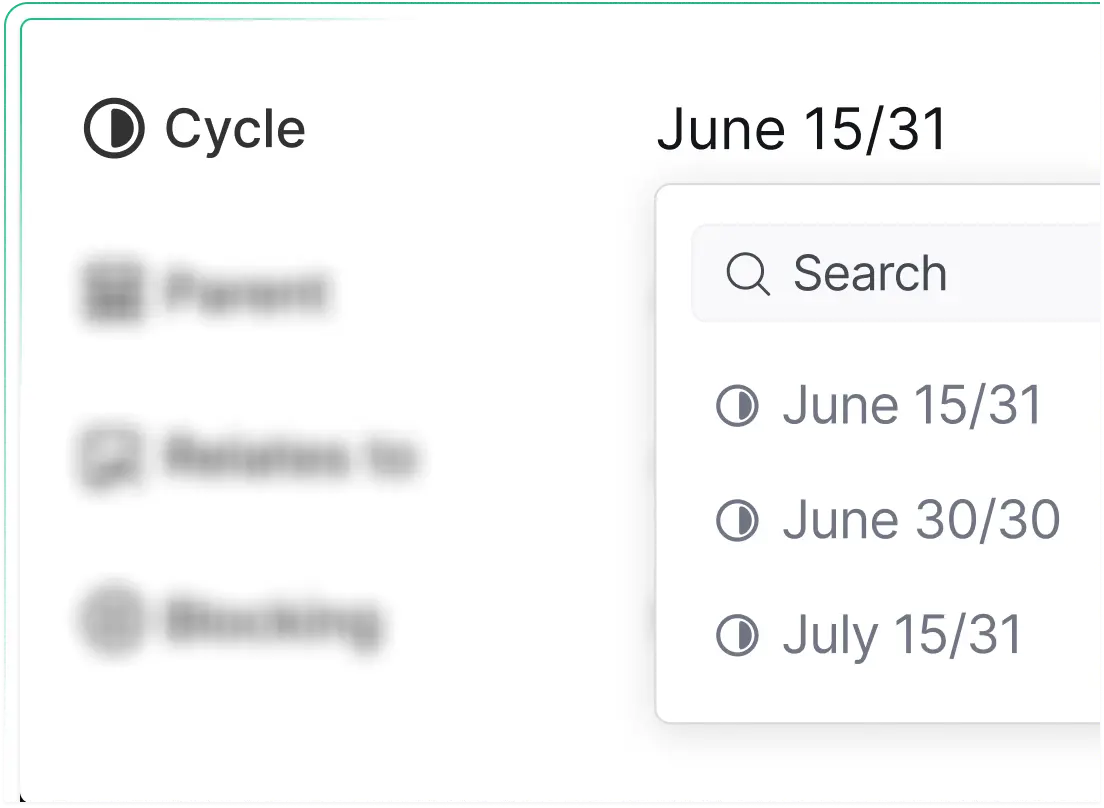Image resolution: width=1104 pixels, height=808 pixels.
Task: Click the Search placeholder text
Action: click(x=868, y=272)
